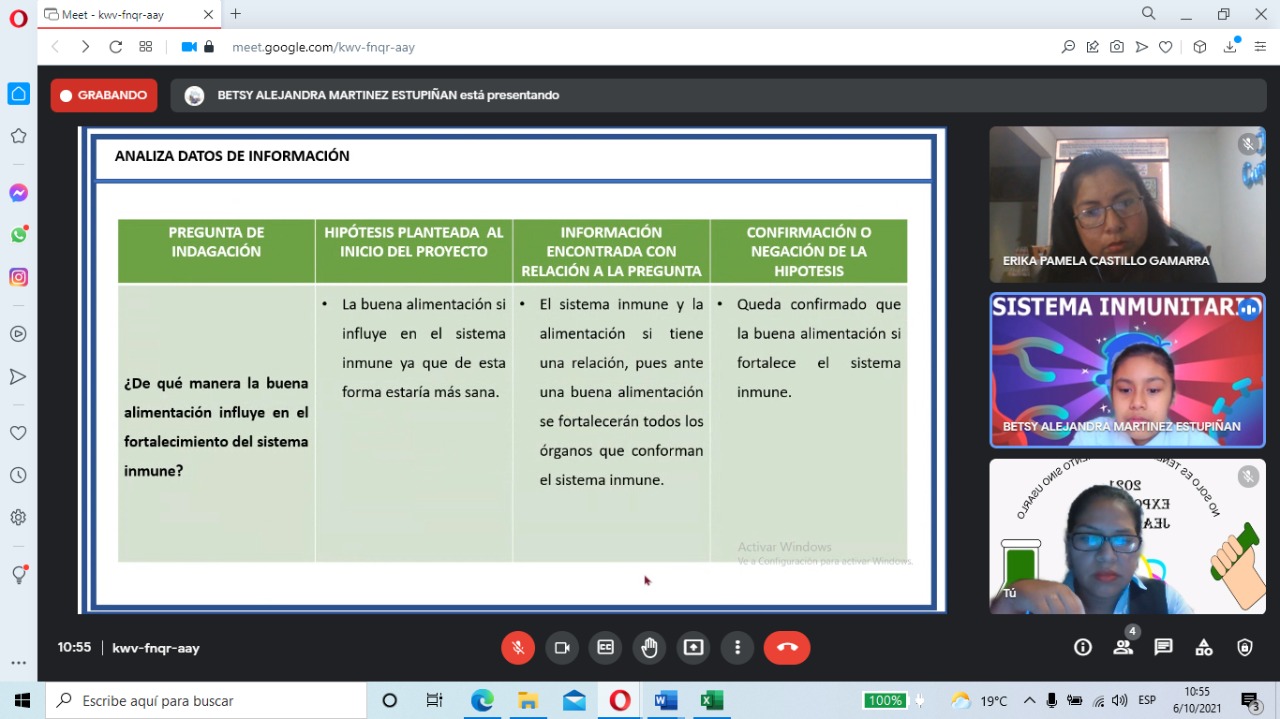The width and height of the screenshot is (1280, 719).
Task: Open Messenger in the Opera sidebar
Action: coord(18,193)
